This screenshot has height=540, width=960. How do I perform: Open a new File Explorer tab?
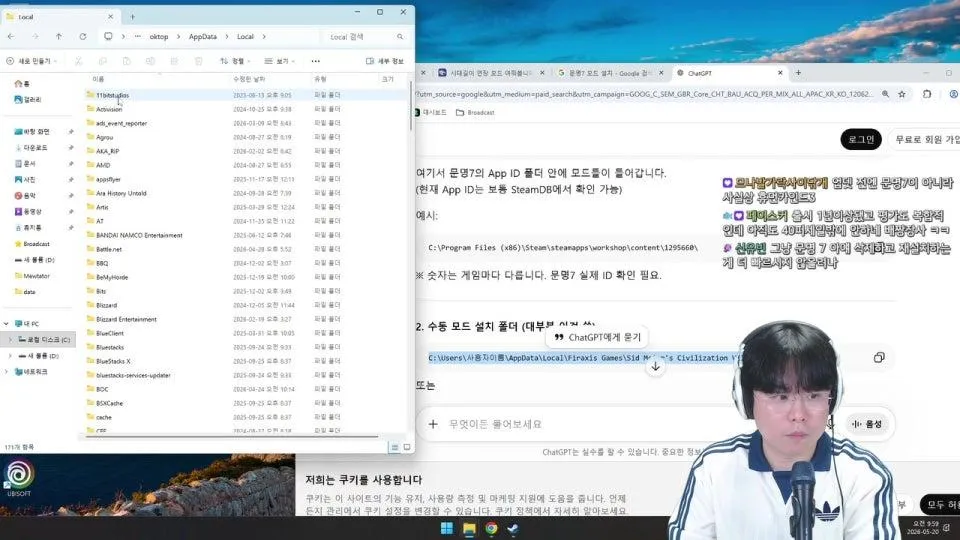132,17
